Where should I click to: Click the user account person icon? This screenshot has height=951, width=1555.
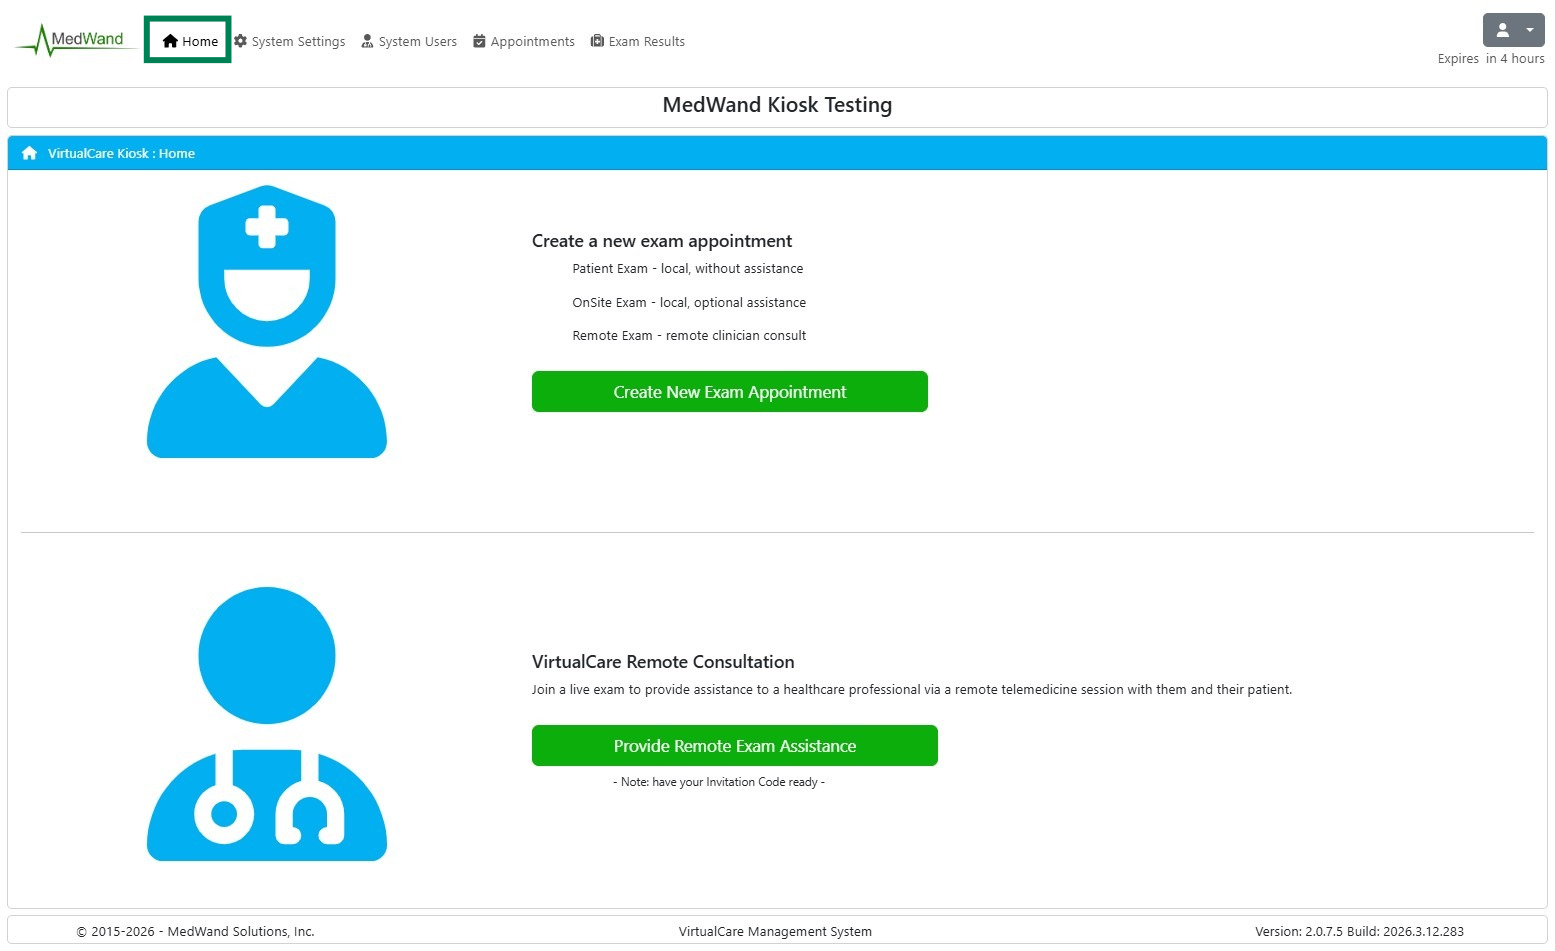[1502, 30]
